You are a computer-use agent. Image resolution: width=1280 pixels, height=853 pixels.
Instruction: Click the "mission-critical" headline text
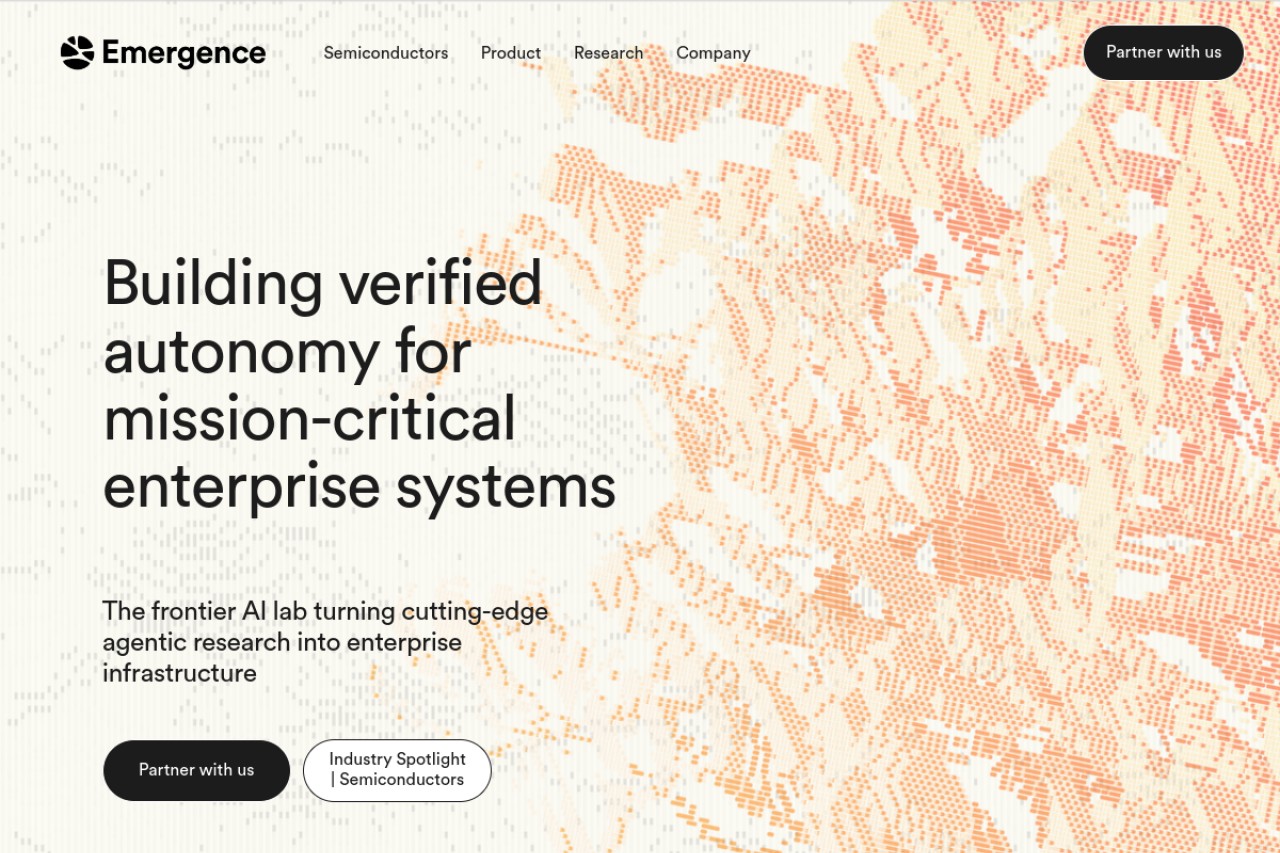[x=310, y=418]
